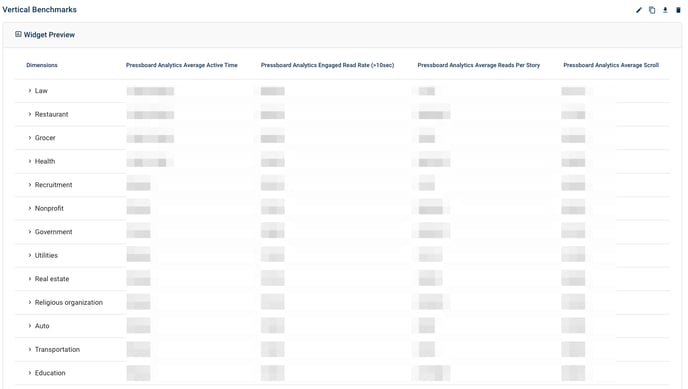Click the download export icon
Viewport: 688px width, 389px height.
tap(665, 10)
